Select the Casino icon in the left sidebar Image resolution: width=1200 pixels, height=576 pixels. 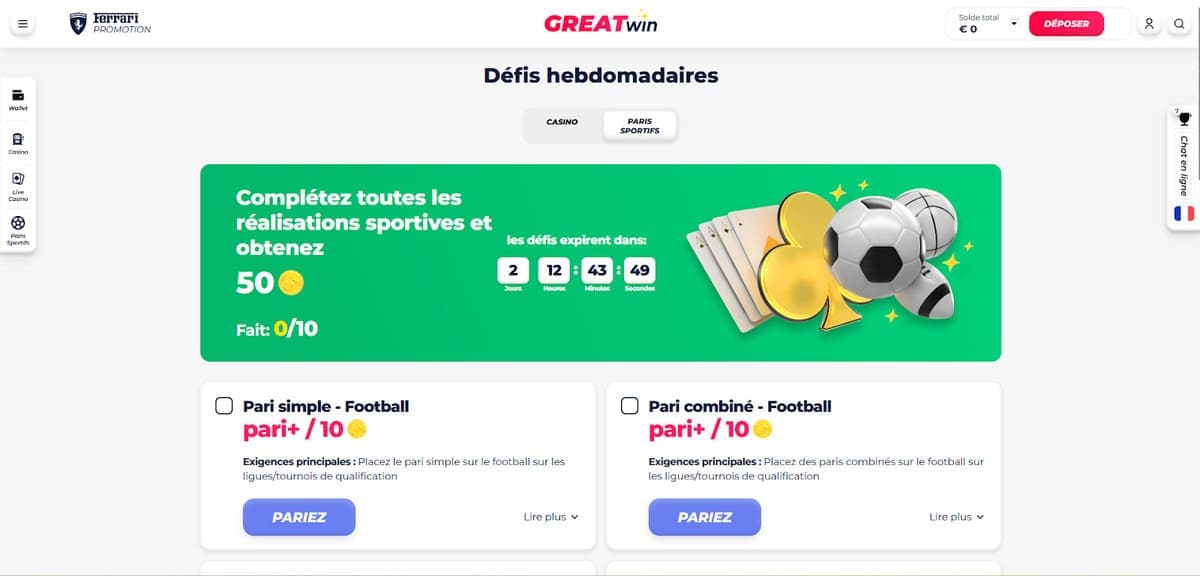point(18,143)
